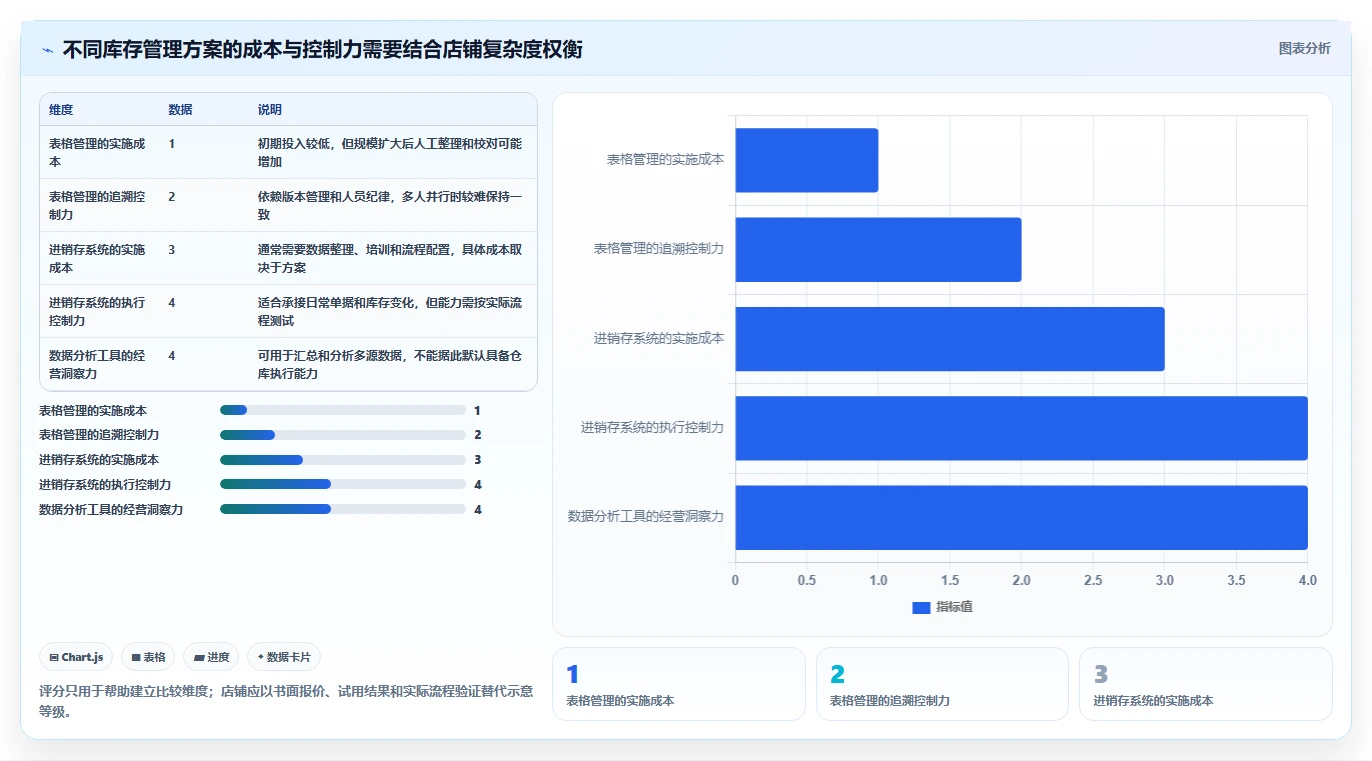Click description starting with 通常需要数据整理
The image size is (1372, 761).
[390, 258]
